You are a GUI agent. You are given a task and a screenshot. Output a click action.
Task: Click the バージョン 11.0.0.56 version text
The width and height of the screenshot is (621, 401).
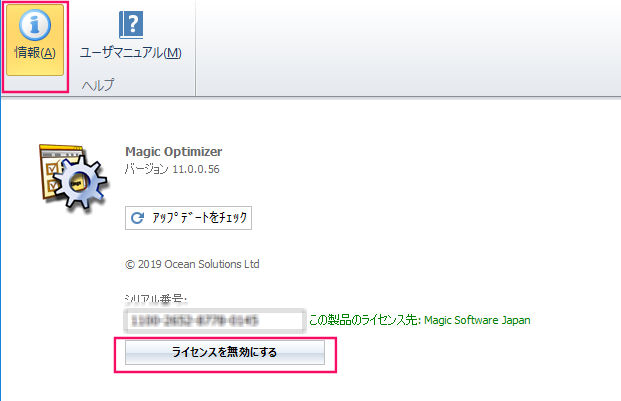pyautogui.click(x=171, y=169)
